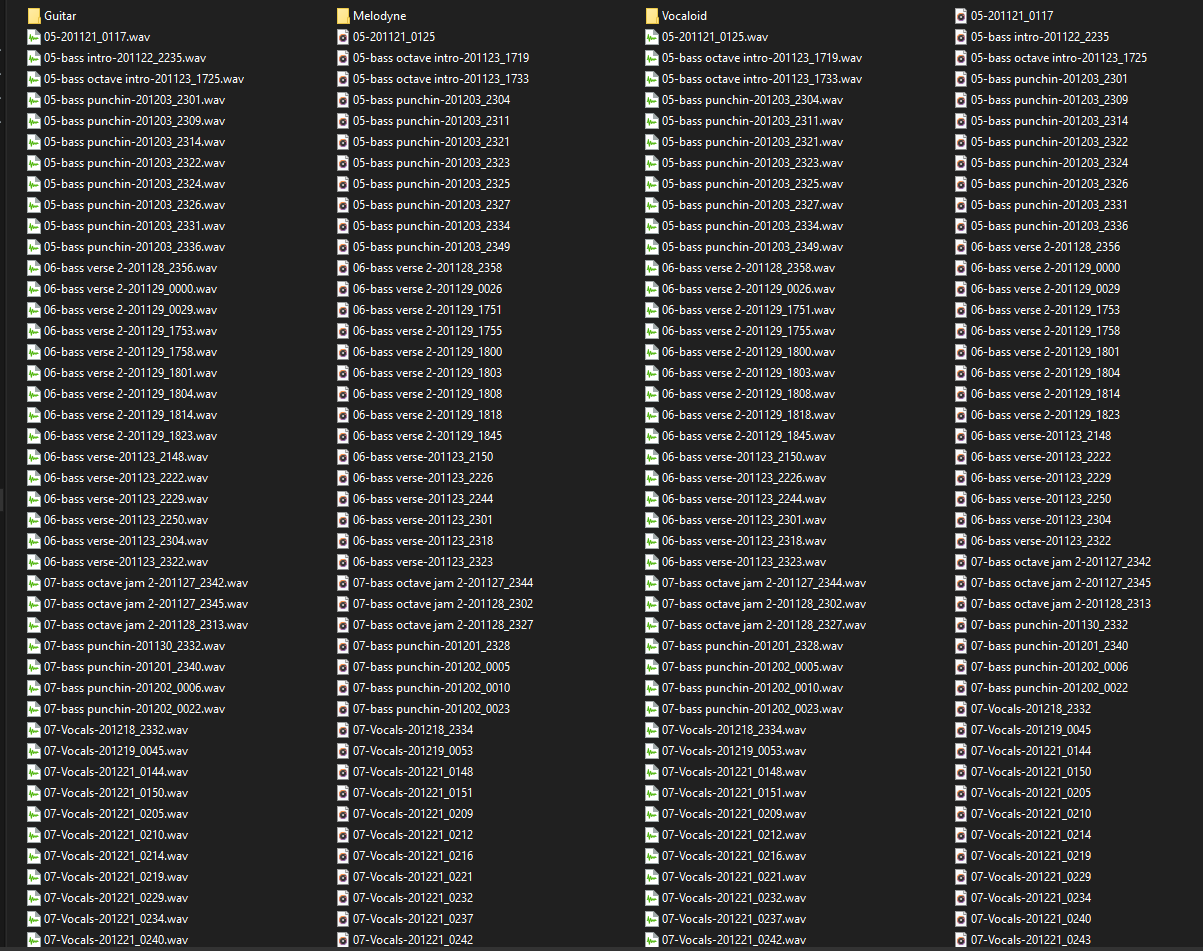The image size is (1203, 951).
Task: Click the audio icon of 07-Vocals-201221_0240.wav
Action: tap(34, 940)
